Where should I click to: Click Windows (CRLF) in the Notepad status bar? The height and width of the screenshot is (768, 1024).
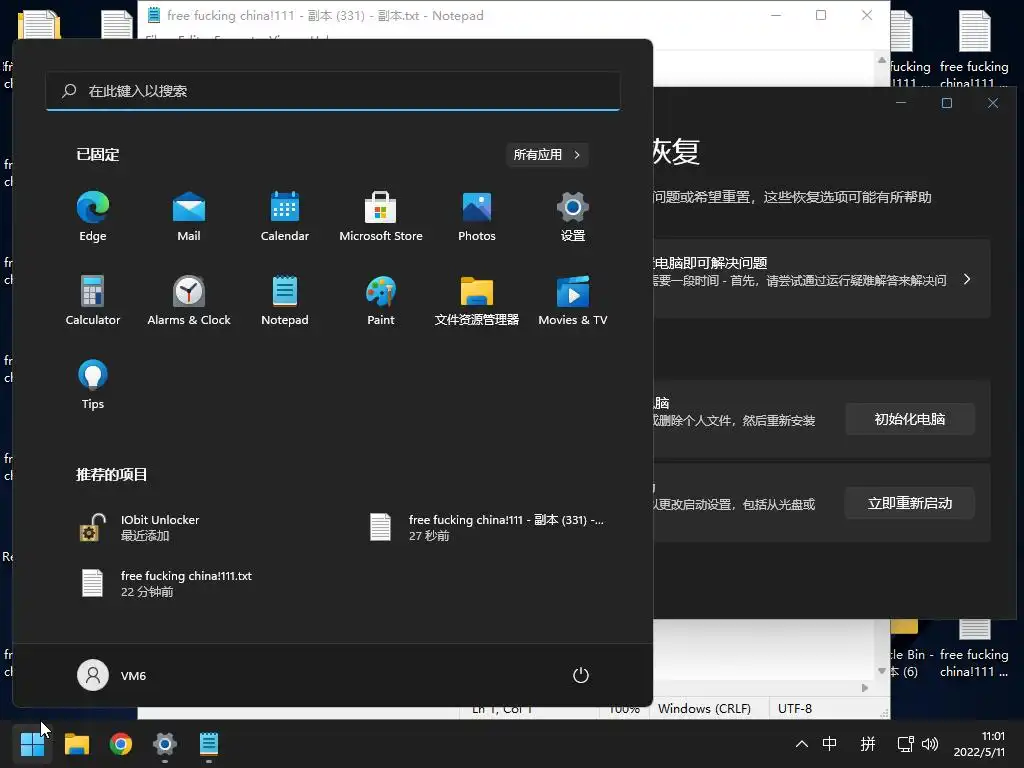coord(704,709)
